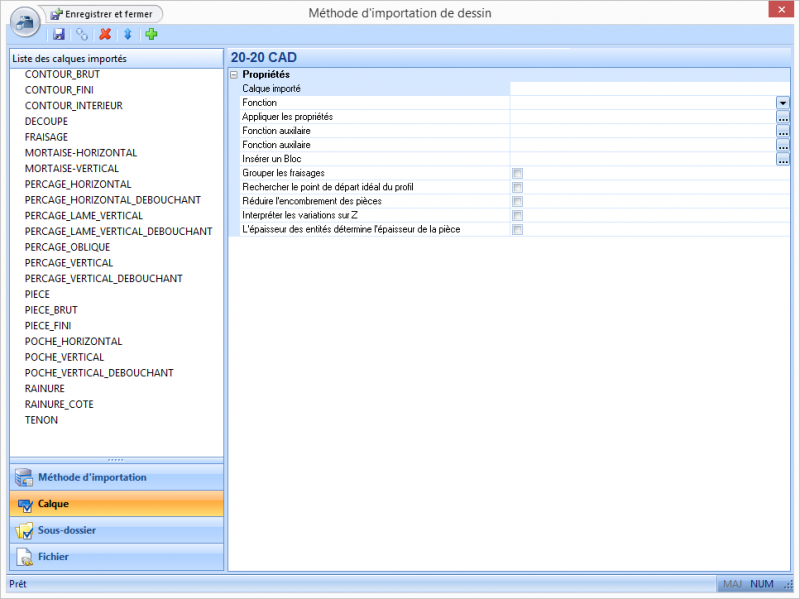Enable the Grouper les fraisages checkbox

click(517, 173)
